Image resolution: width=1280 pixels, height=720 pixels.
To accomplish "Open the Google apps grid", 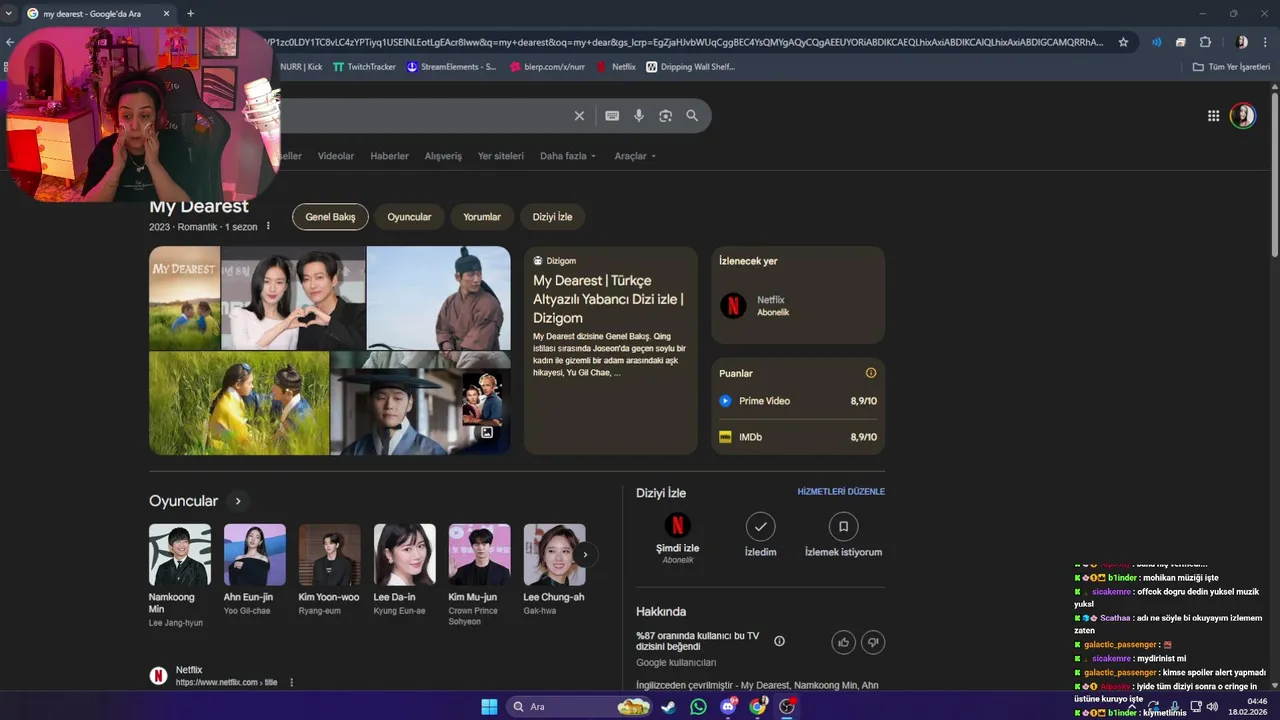I will (1213, 116).
